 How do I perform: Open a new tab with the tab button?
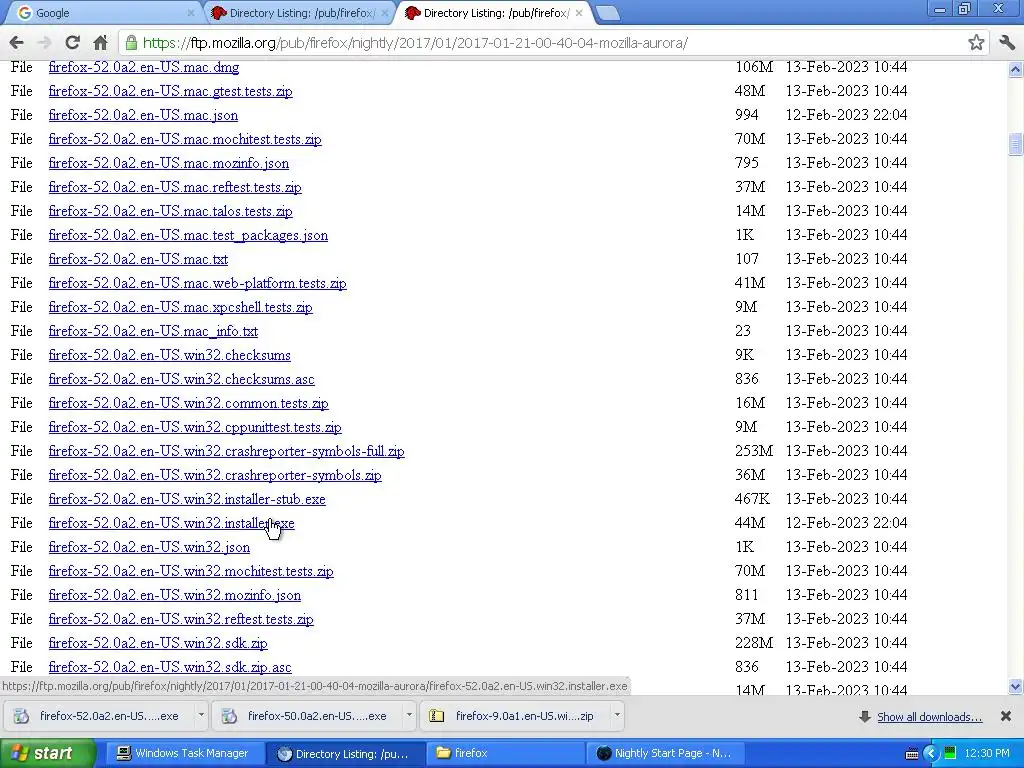pyautogui.click(x=607, y=13)
